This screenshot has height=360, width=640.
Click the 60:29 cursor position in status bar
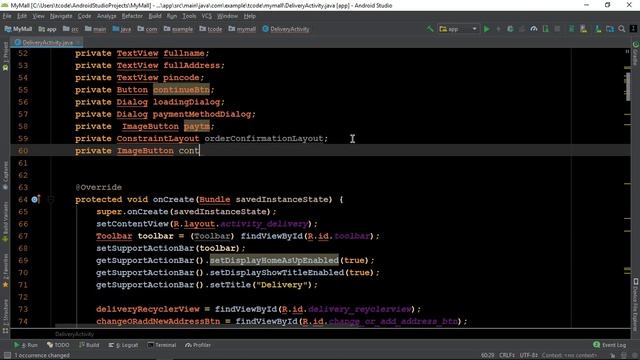487,356
